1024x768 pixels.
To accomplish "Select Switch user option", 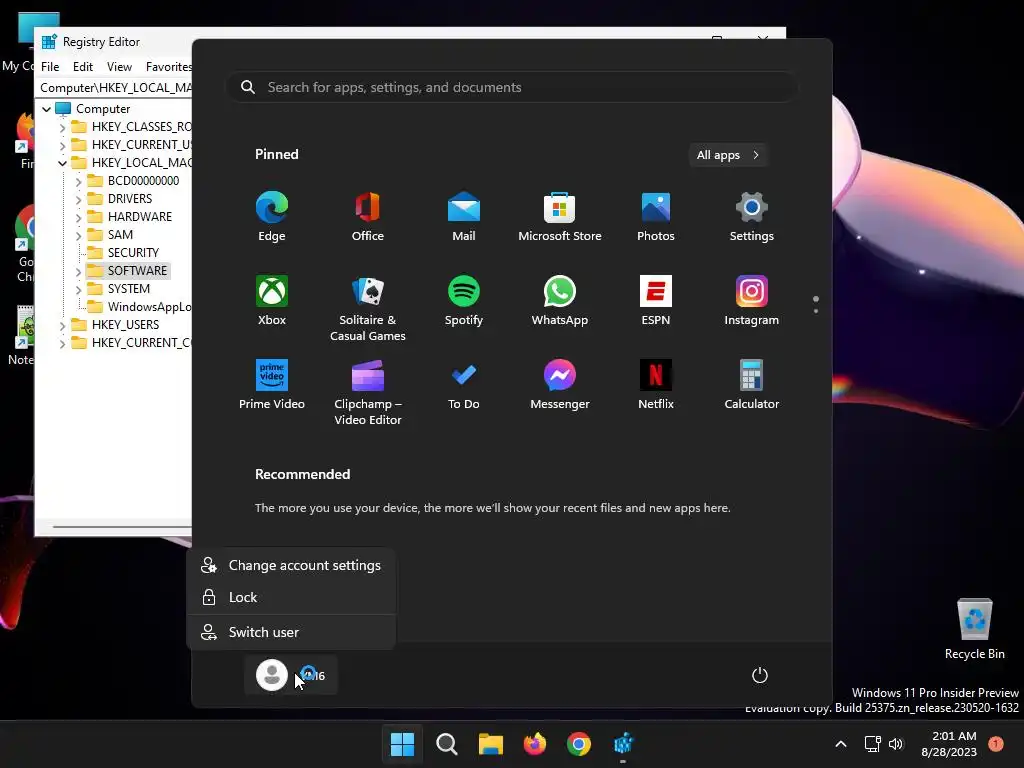I will (x=291, y=632).
